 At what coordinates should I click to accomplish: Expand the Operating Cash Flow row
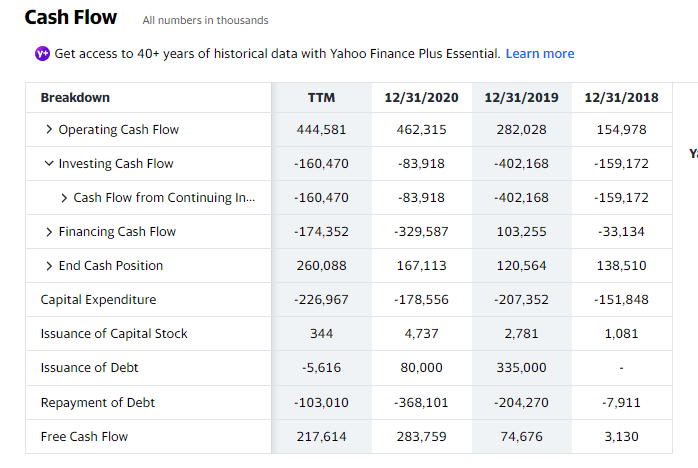click(49, 130)
